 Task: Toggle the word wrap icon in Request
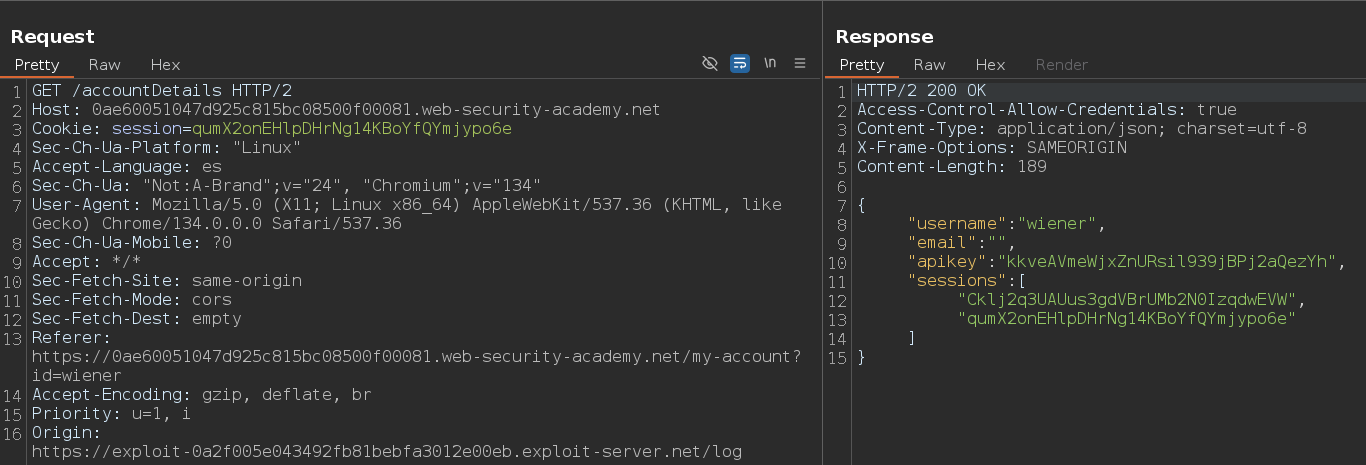pyautogui.click(x=740, y=63)
